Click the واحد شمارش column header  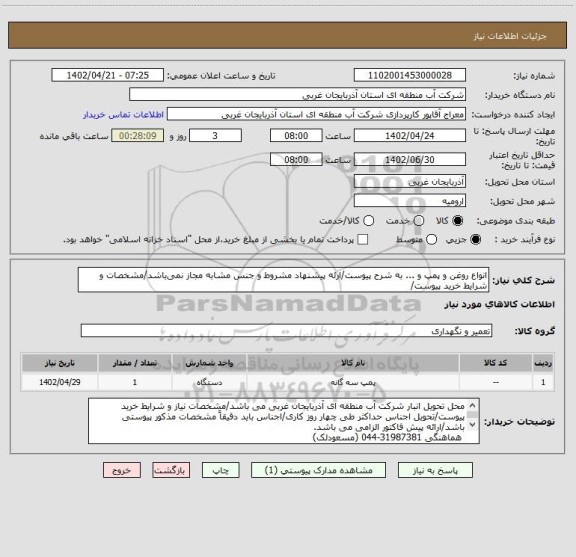pyautogui.click(x=209, y=363)
